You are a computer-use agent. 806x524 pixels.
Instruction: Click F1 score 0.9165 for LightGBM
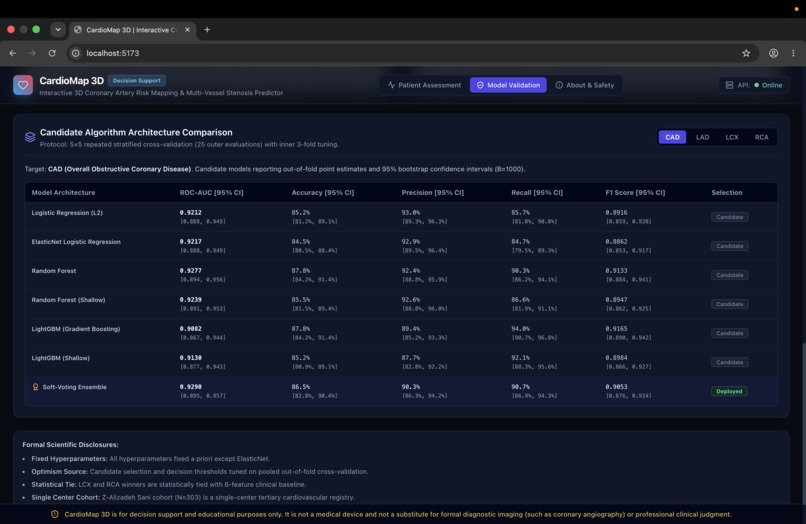point(616,329)
